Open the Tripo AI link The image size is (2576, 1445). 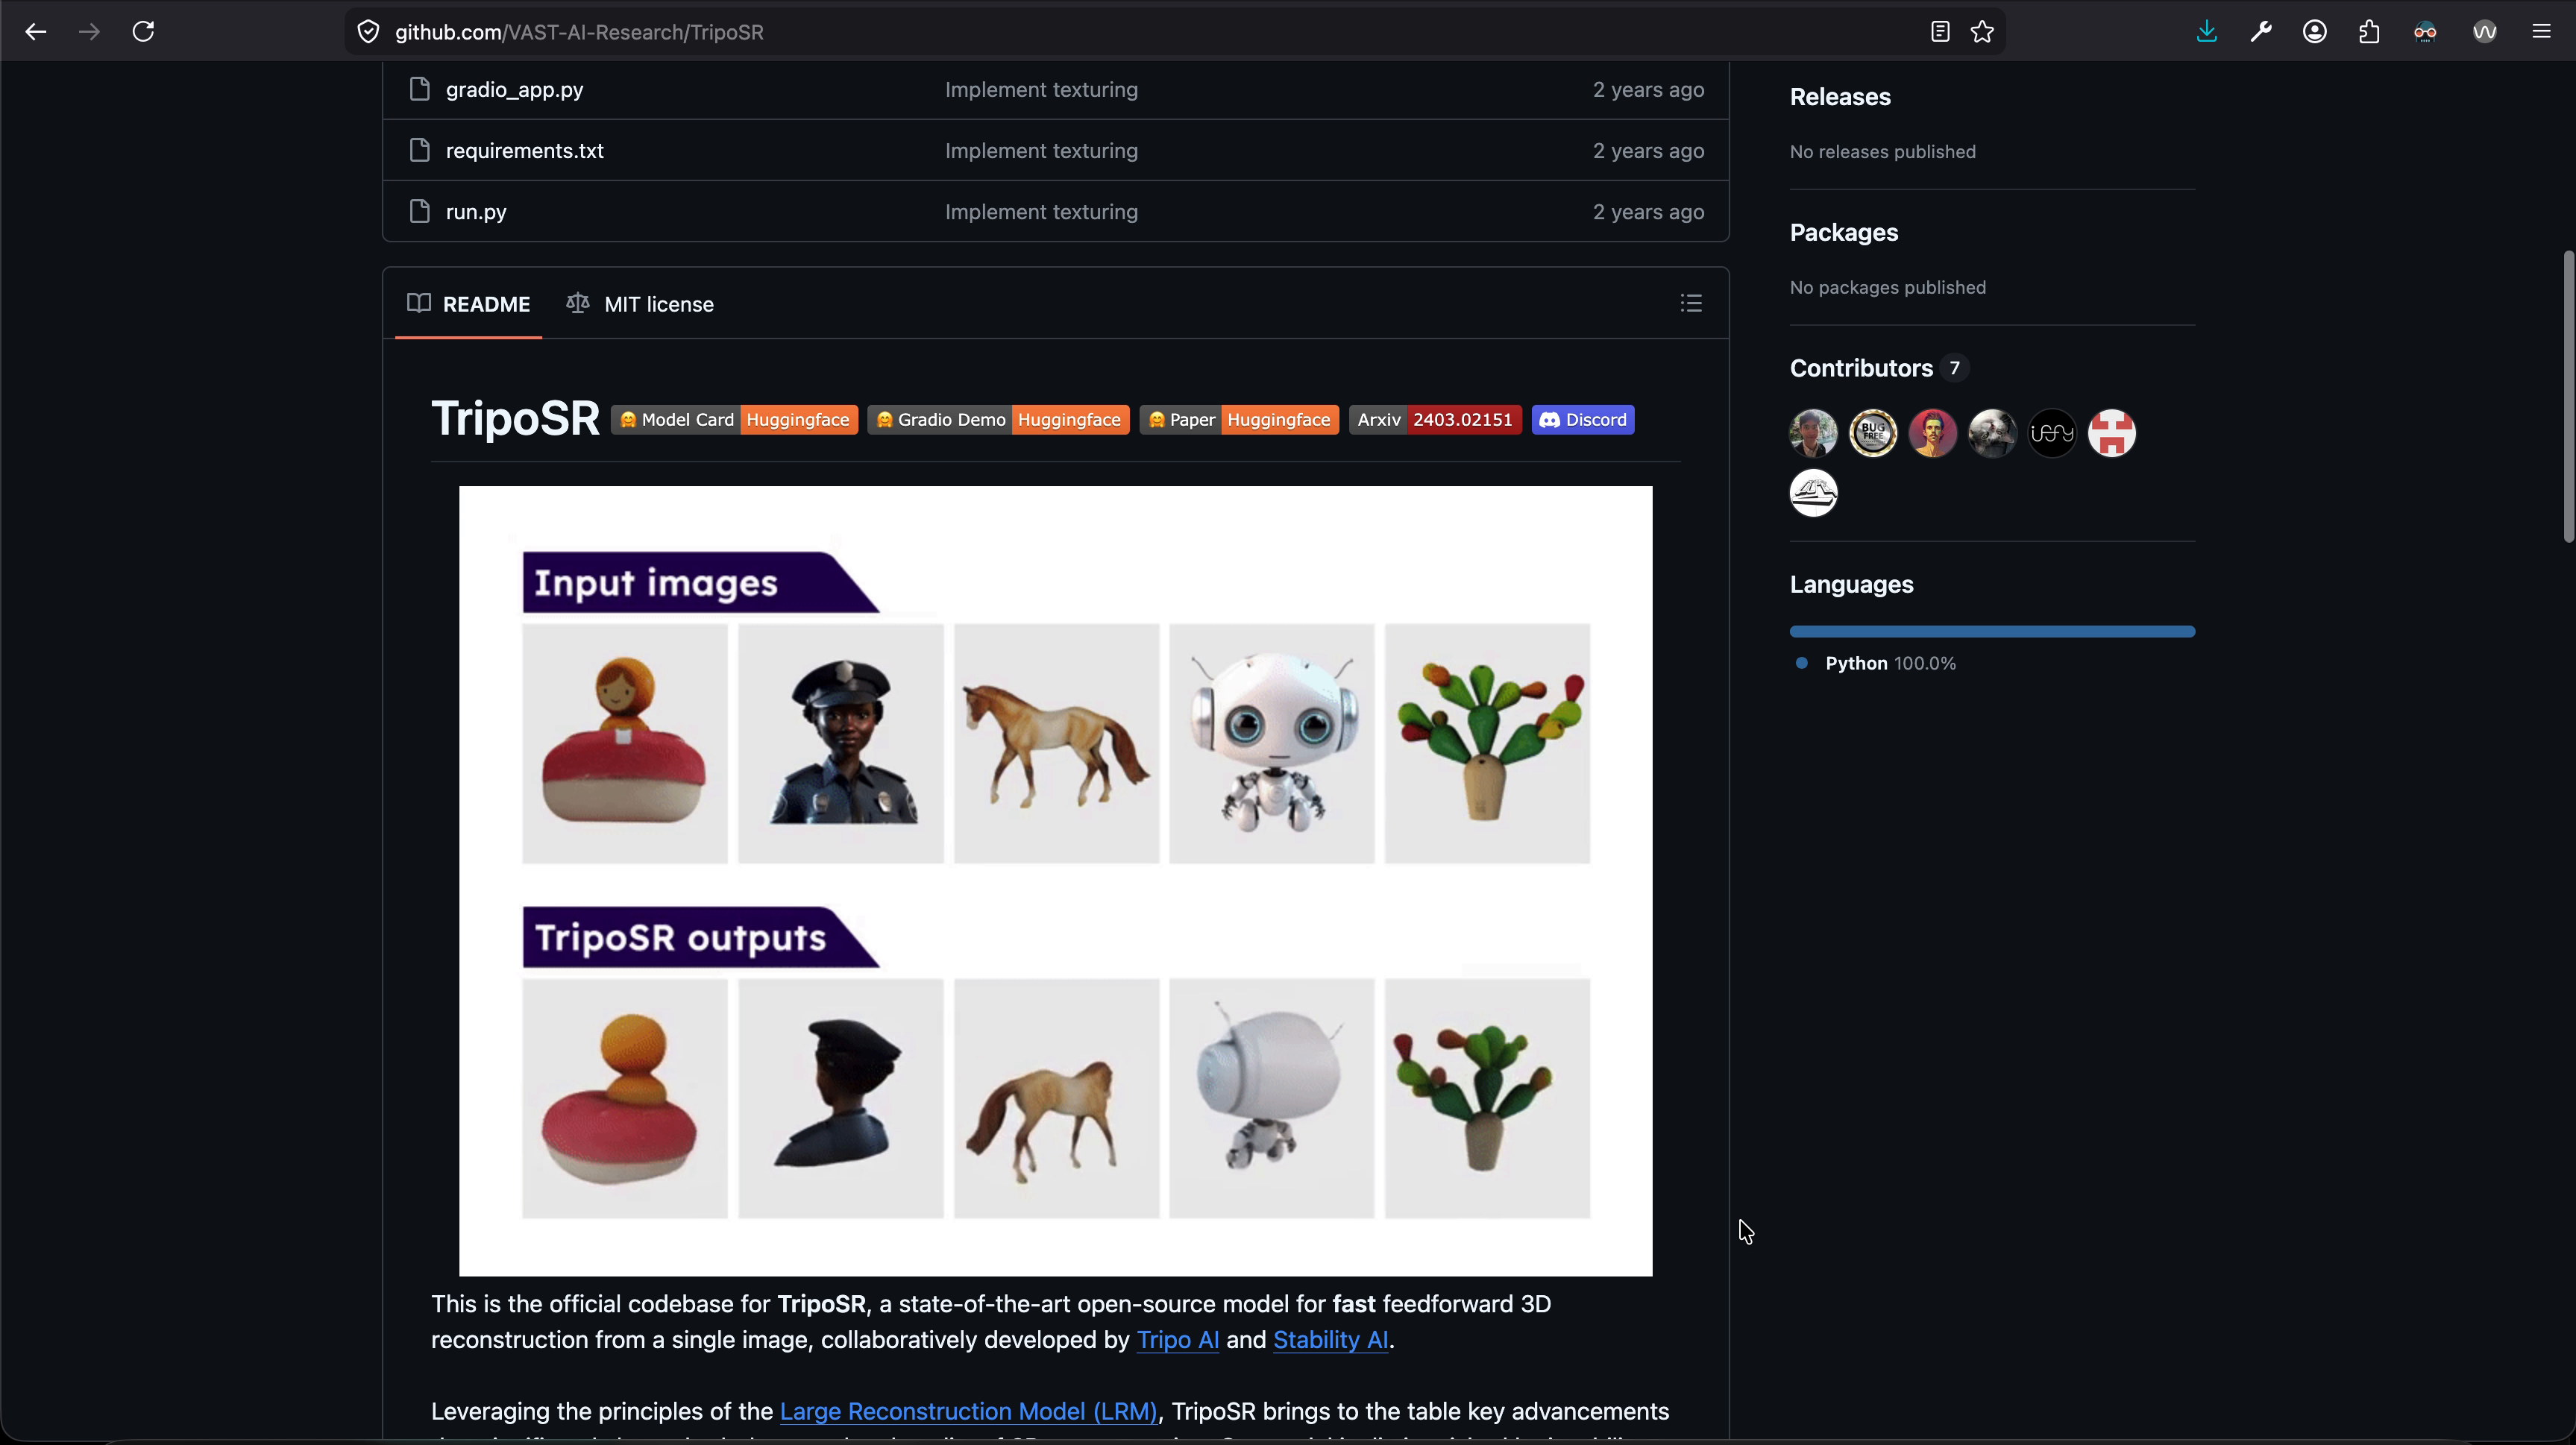[x=1177, y=1340]
